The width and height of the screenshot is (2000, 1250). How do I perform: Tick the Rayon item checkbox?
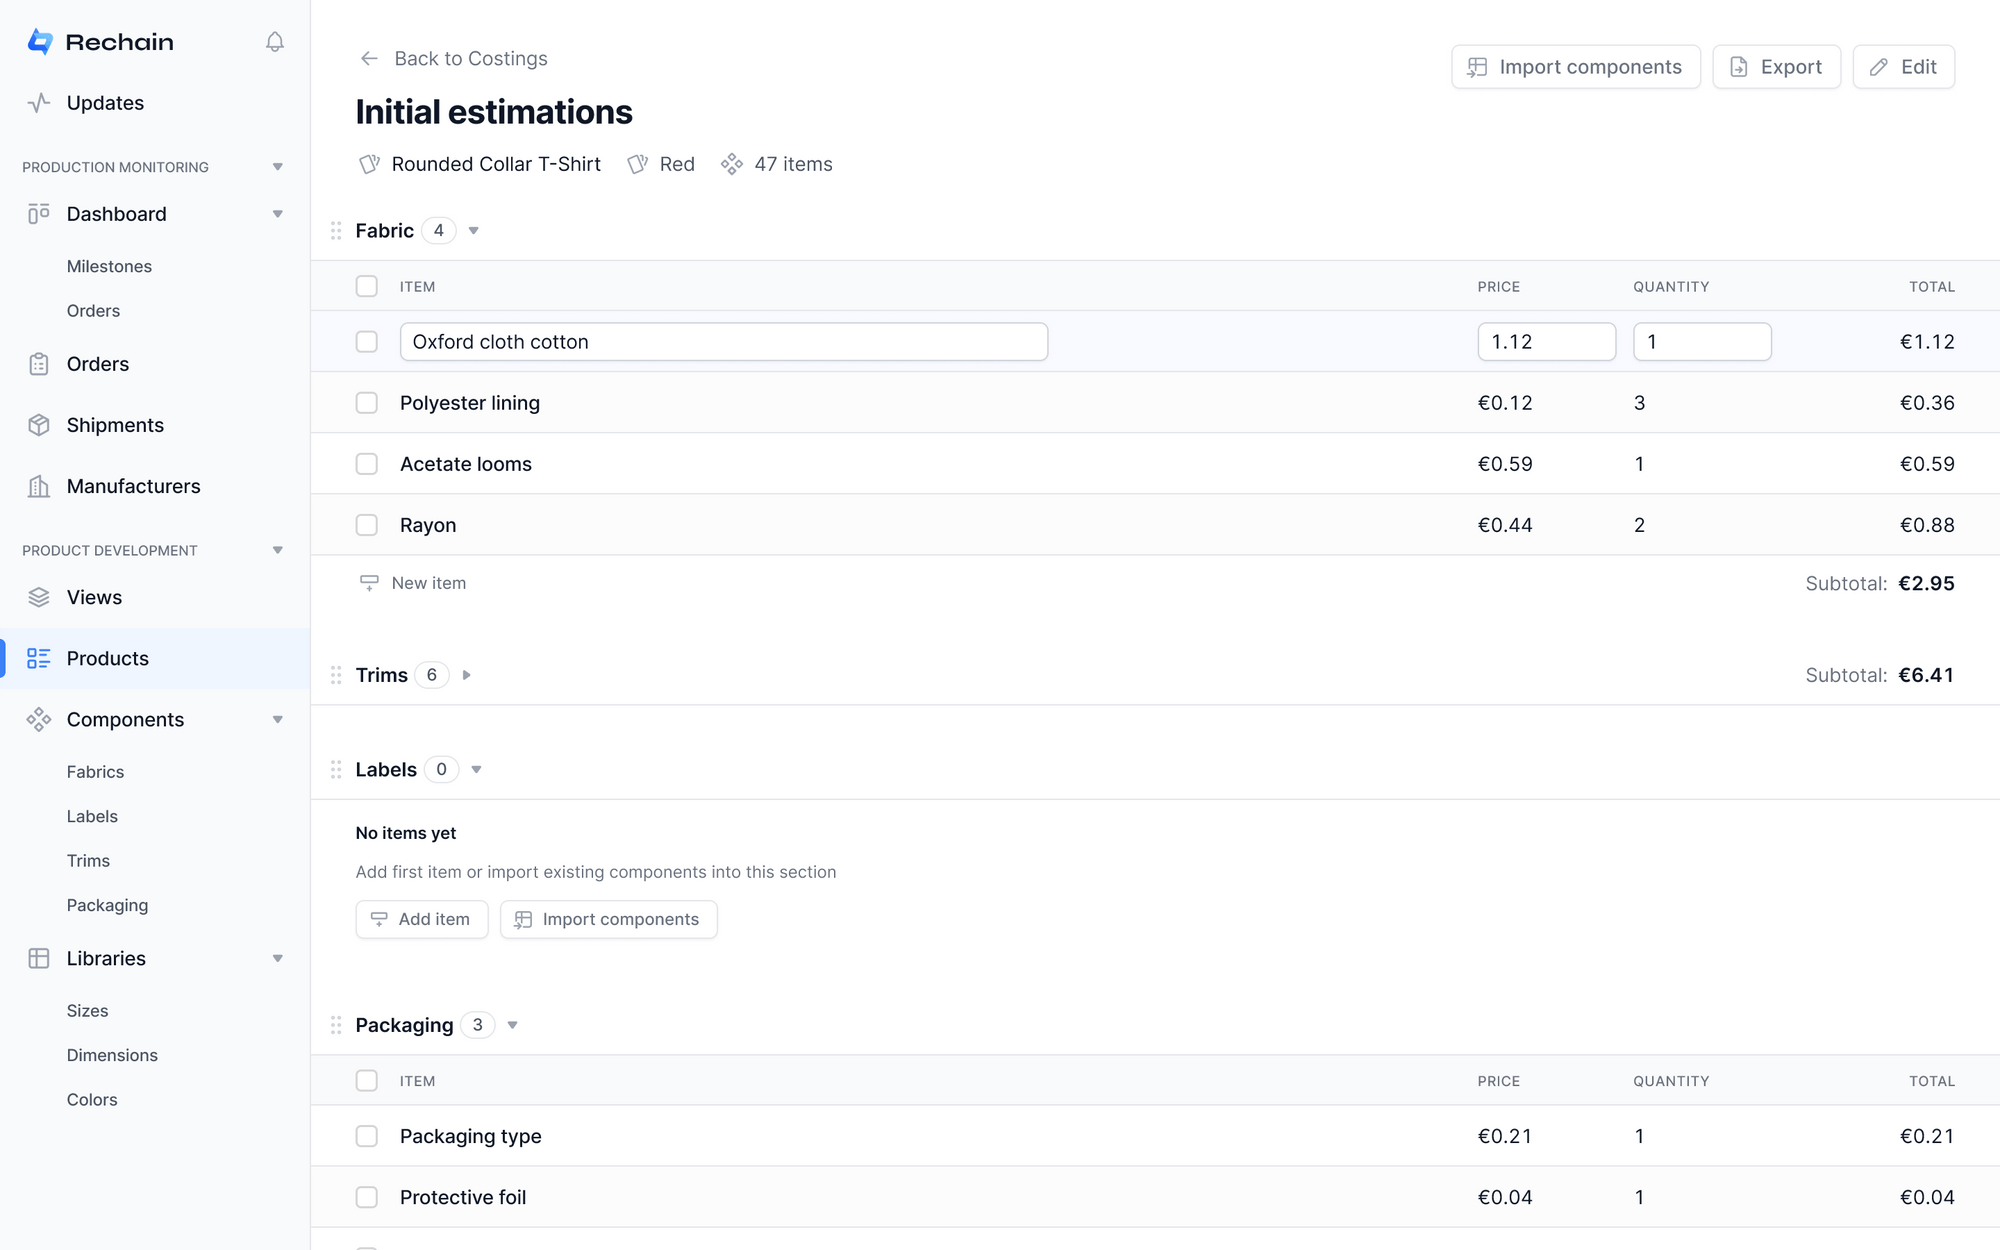coord(367,525)
